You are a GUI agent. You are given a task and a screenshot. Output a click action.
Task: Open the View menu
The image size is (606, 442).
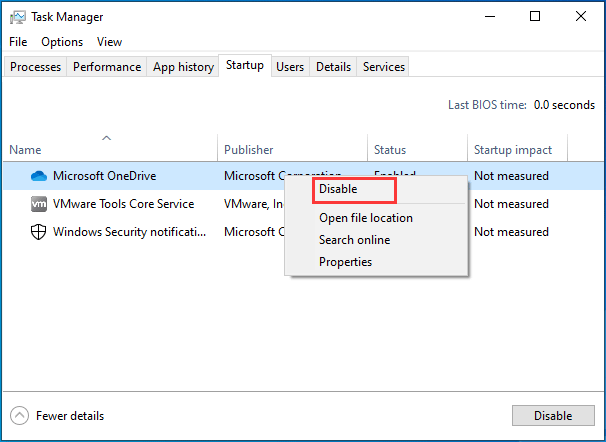(109, 42)
